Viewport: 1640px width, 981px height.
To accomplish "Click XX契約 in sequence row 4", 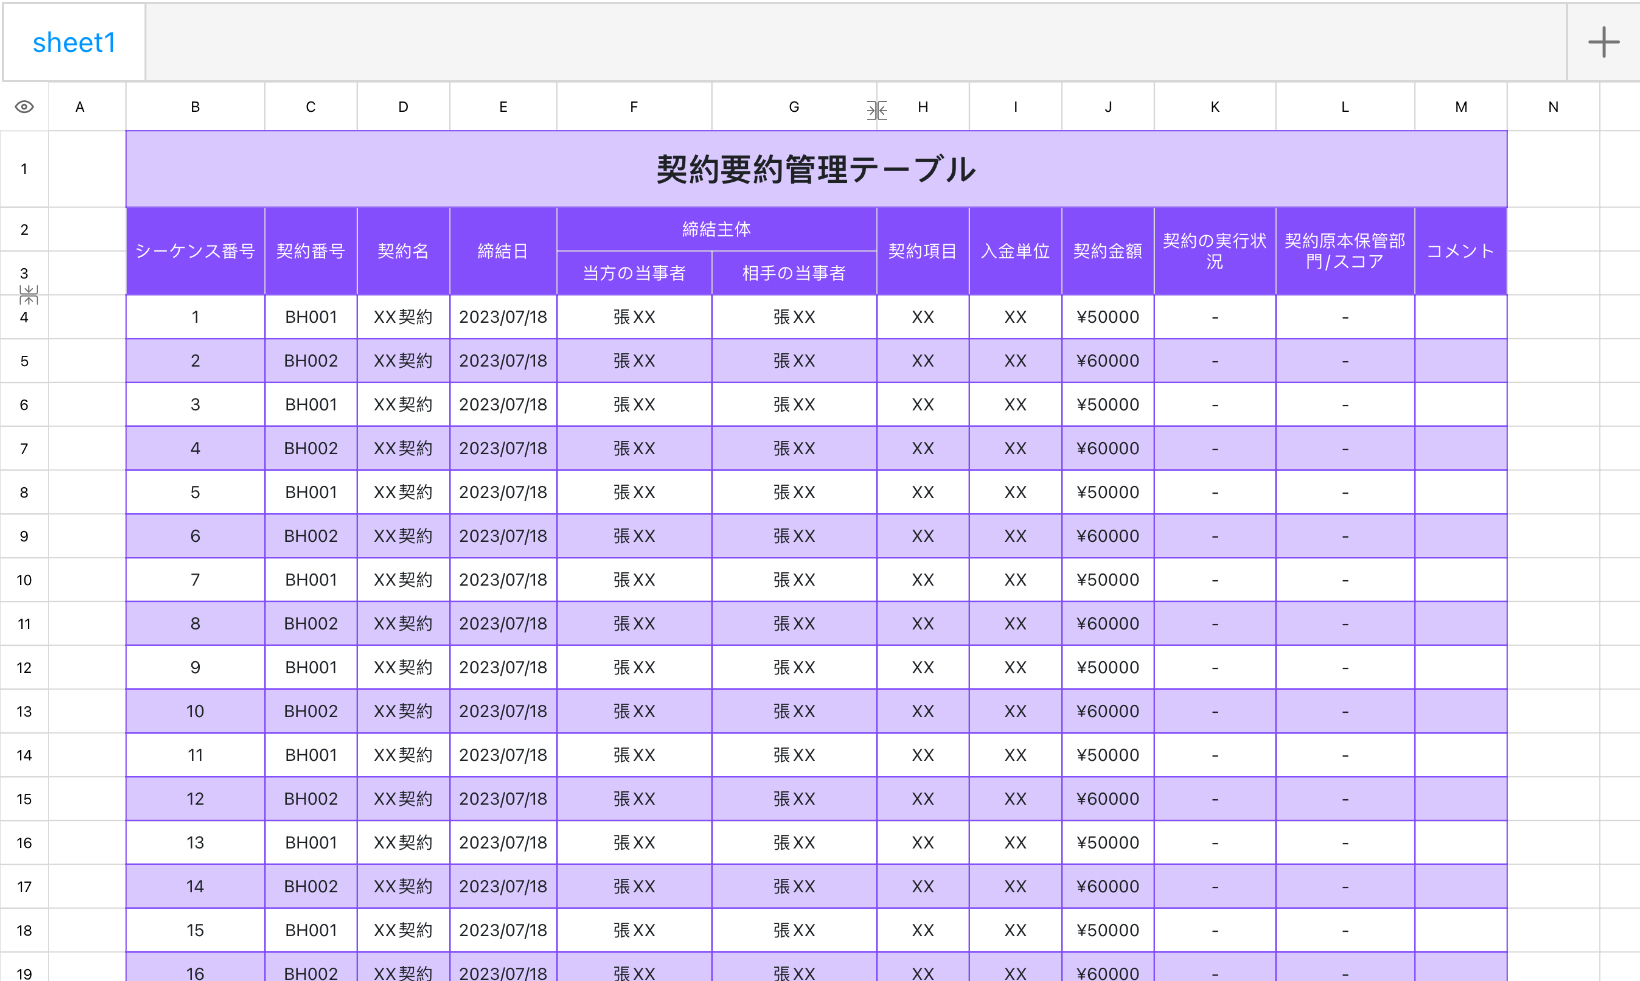I will 403,449.
